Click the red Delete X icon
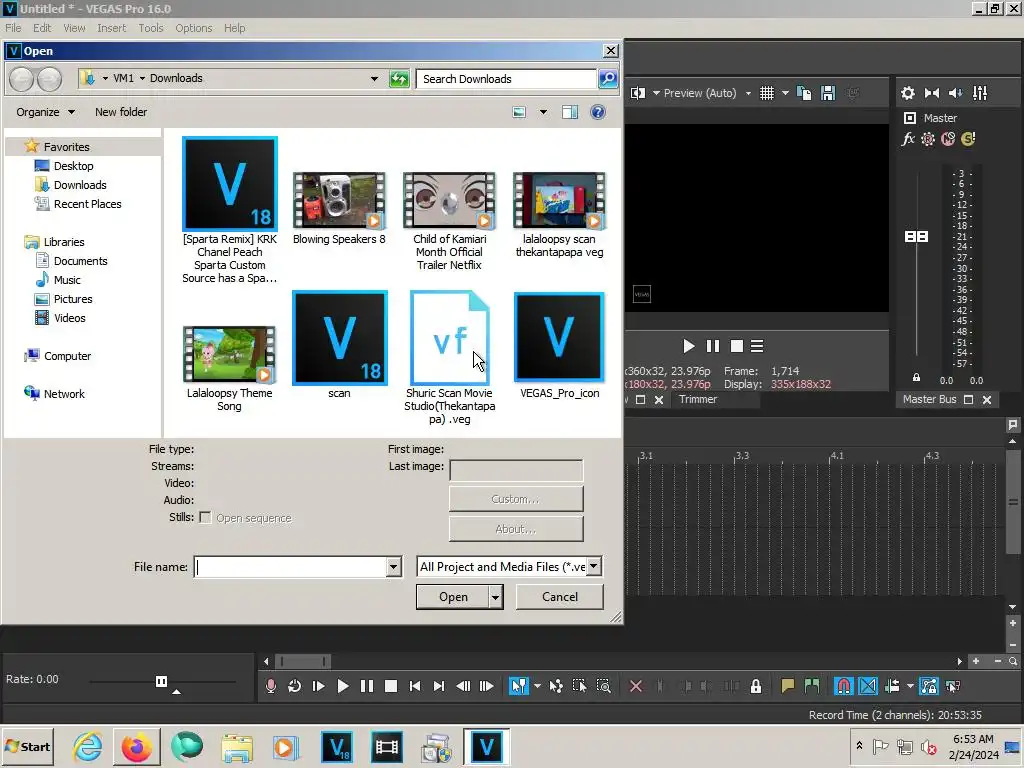The width and height of the screenshot is (1024, 768). pyautogui.click(x=635, y=686)
